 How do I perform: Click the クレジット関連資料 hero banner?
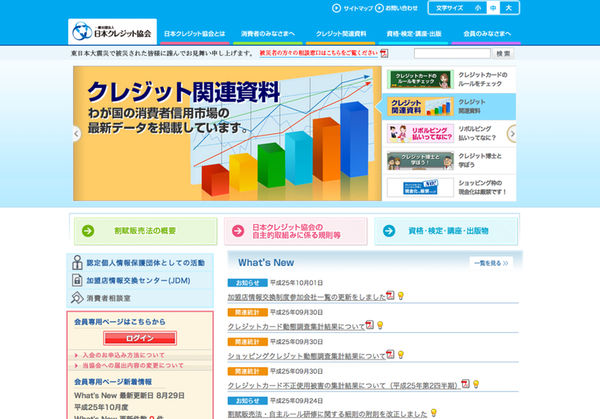tap(227, 133)
